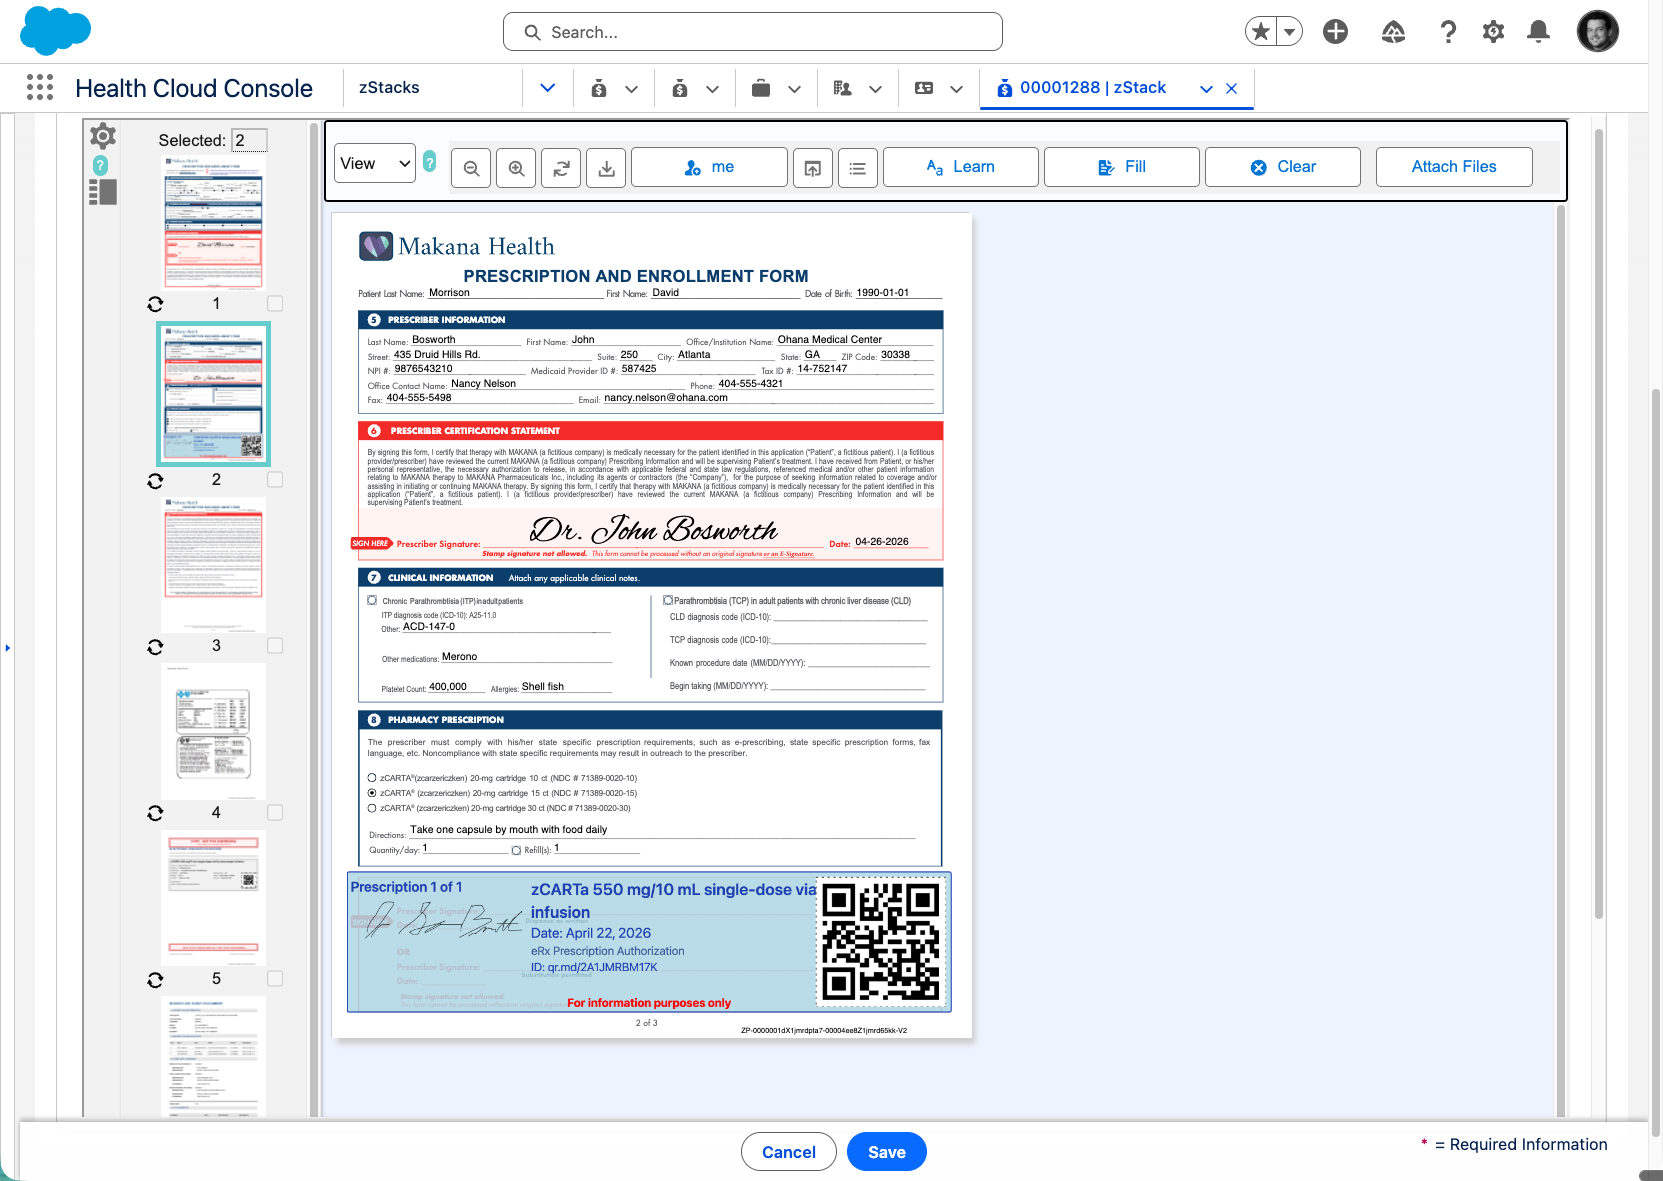
Task: Select zCARTA 15 ct cartridge radio
Action: (372, 793)
